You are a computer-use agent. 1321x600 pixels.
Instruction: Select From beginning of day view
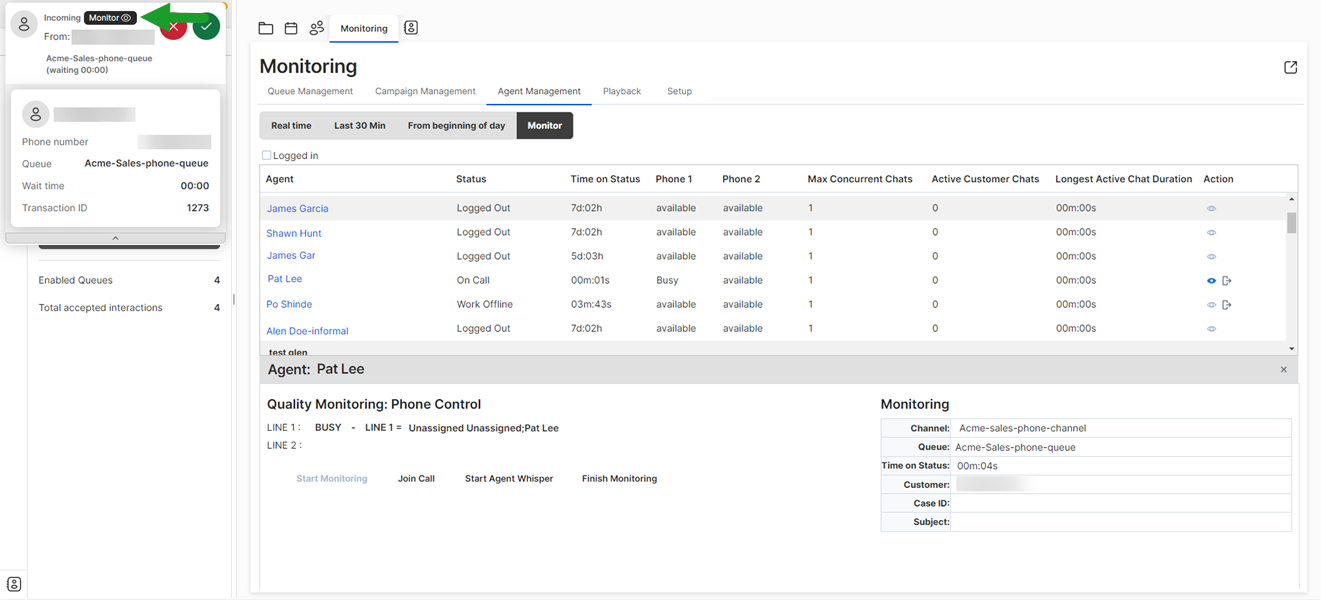tap(456, 126)
